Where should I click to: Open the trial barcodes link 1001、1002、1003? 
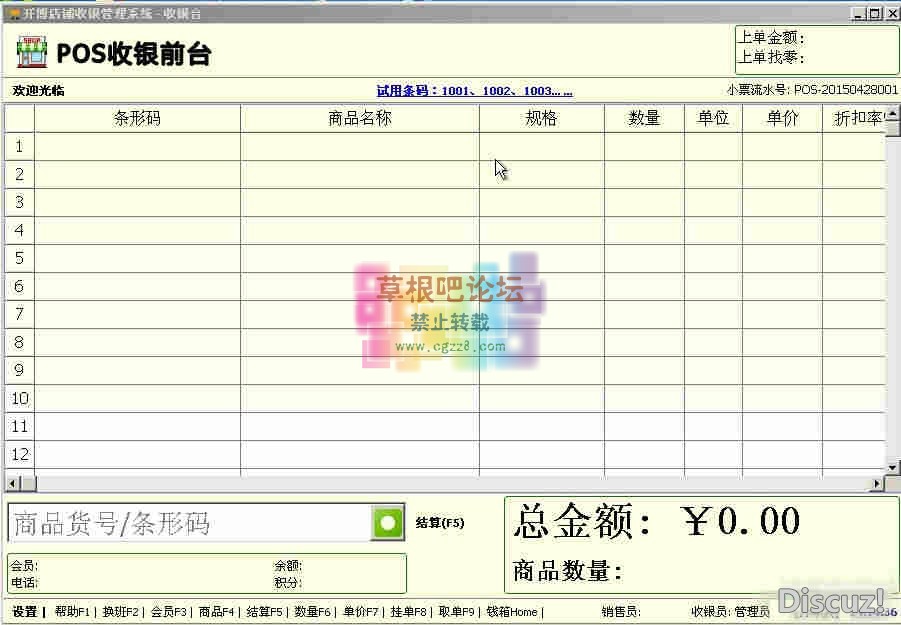tap(472, 89)
